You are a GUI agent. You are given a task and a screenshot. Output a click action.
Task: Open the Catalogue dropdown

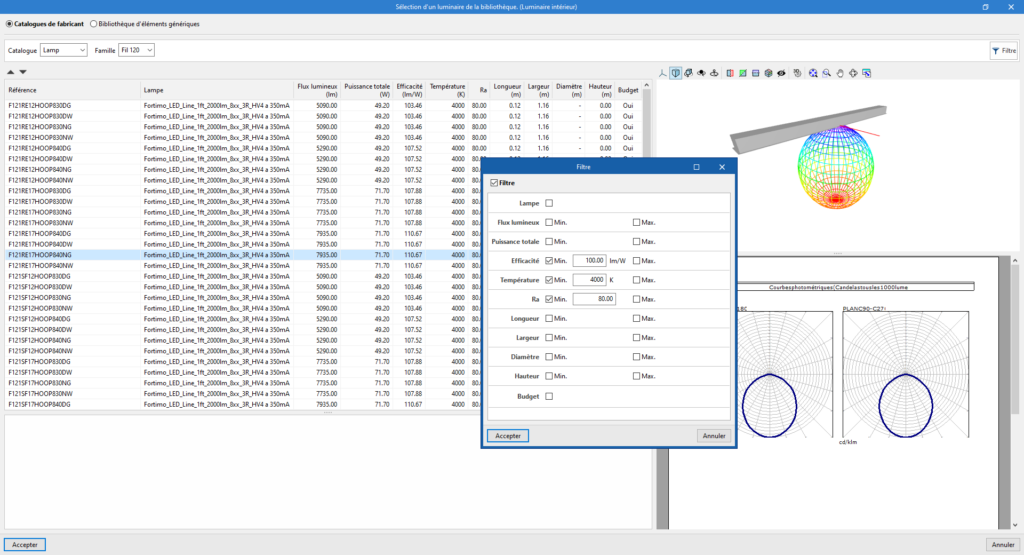64,49
